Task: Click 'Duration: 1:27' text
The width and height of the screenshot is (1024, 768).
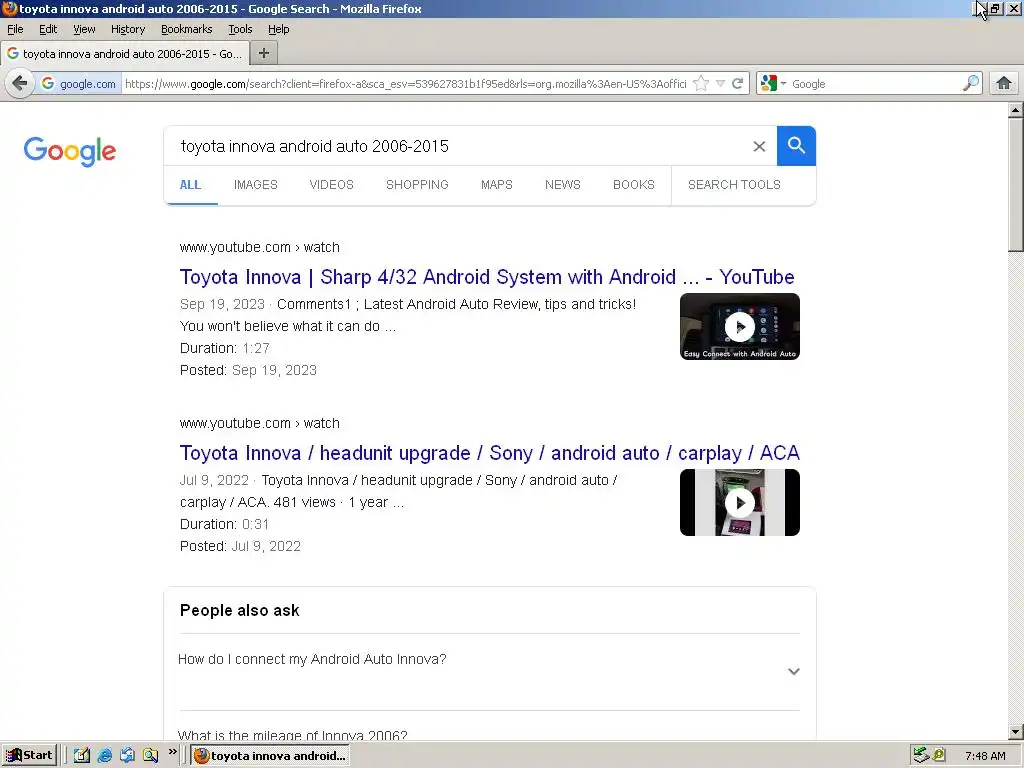Action: [x=225, y=348]
